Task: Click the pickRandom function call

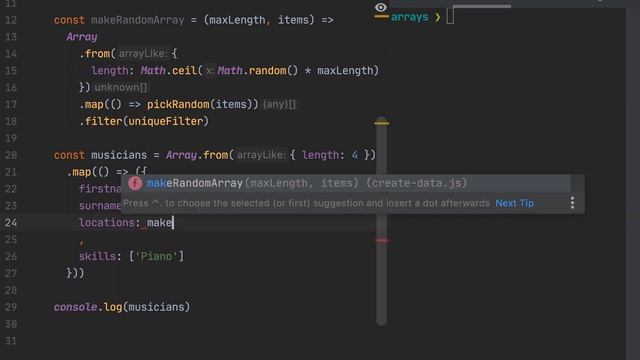Action: pos(178,104)
